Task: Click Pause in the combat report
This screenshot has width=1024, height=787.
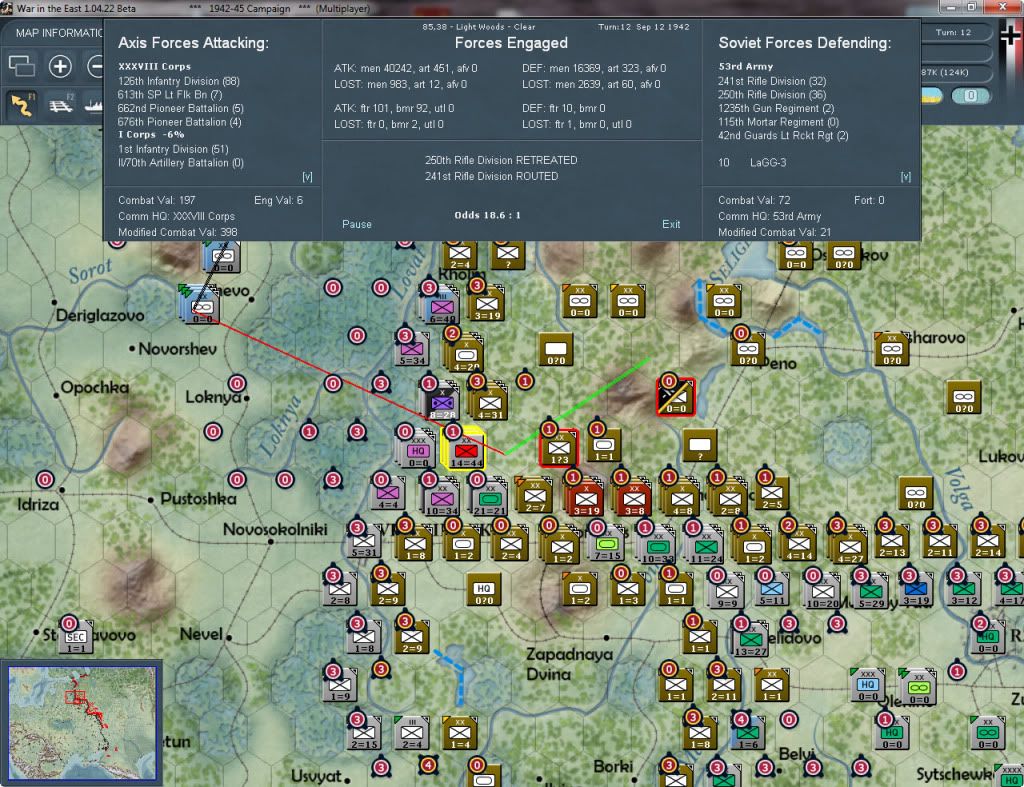Action: [x=357, y=224]
